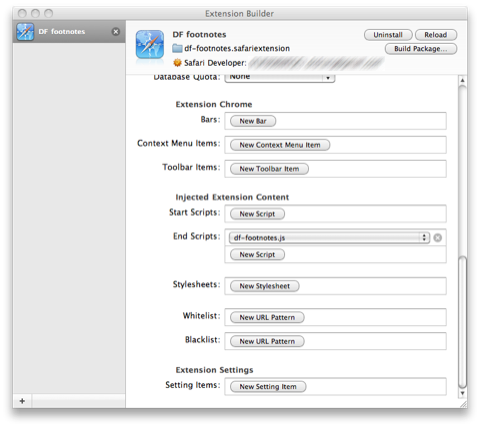Click df-footnotes.safariextension file name

coord(237,49)
